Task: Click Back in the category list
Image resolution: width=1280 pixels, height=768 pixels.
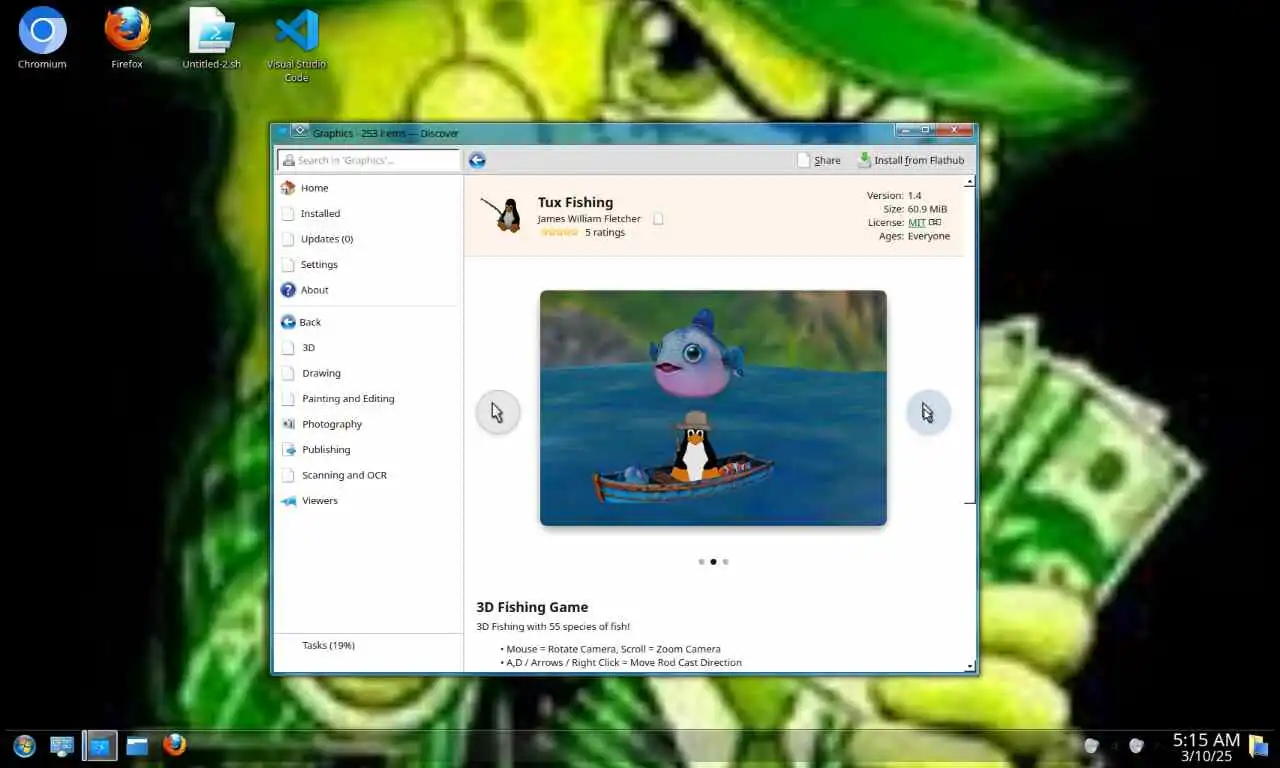Action: pyautogui.click(x=366, y=322)
